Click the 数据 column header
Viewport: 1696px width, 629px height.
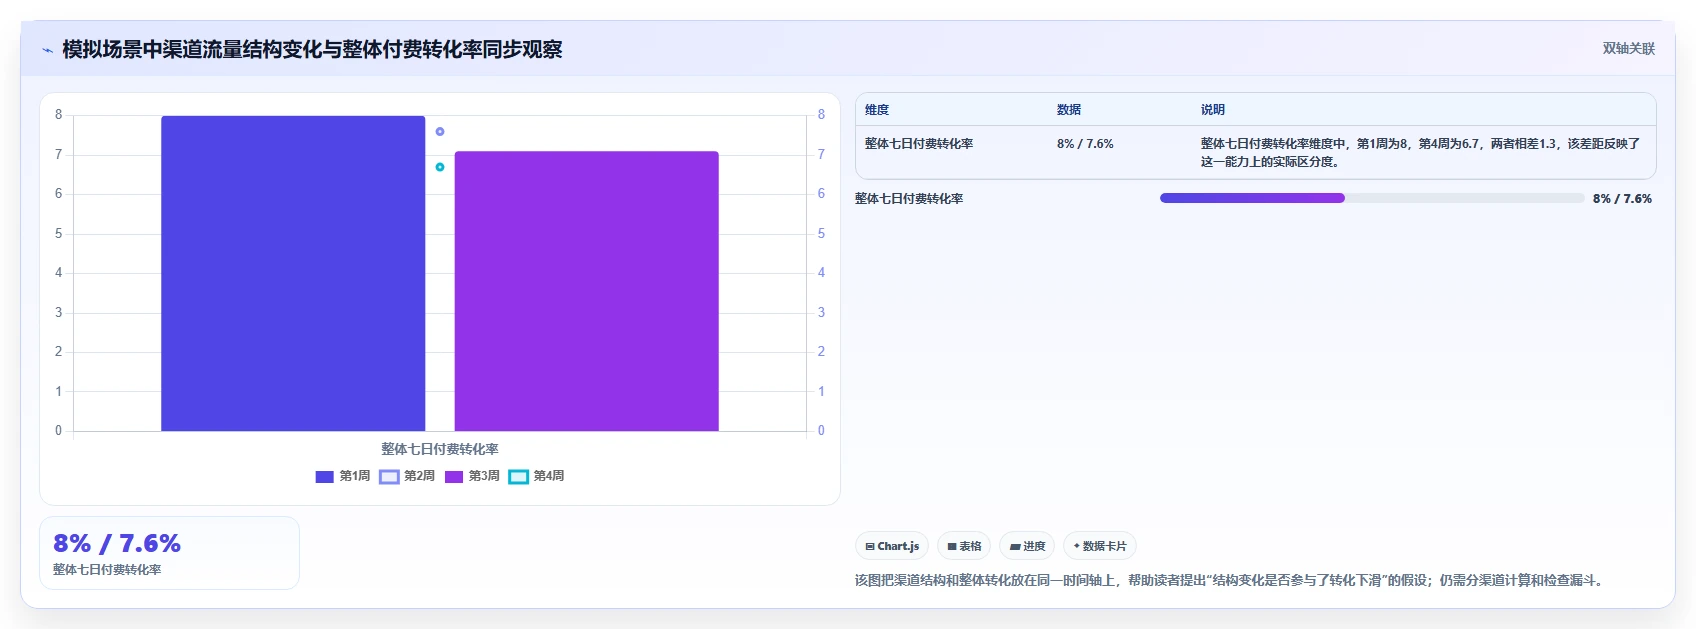tap(1069, 110)
